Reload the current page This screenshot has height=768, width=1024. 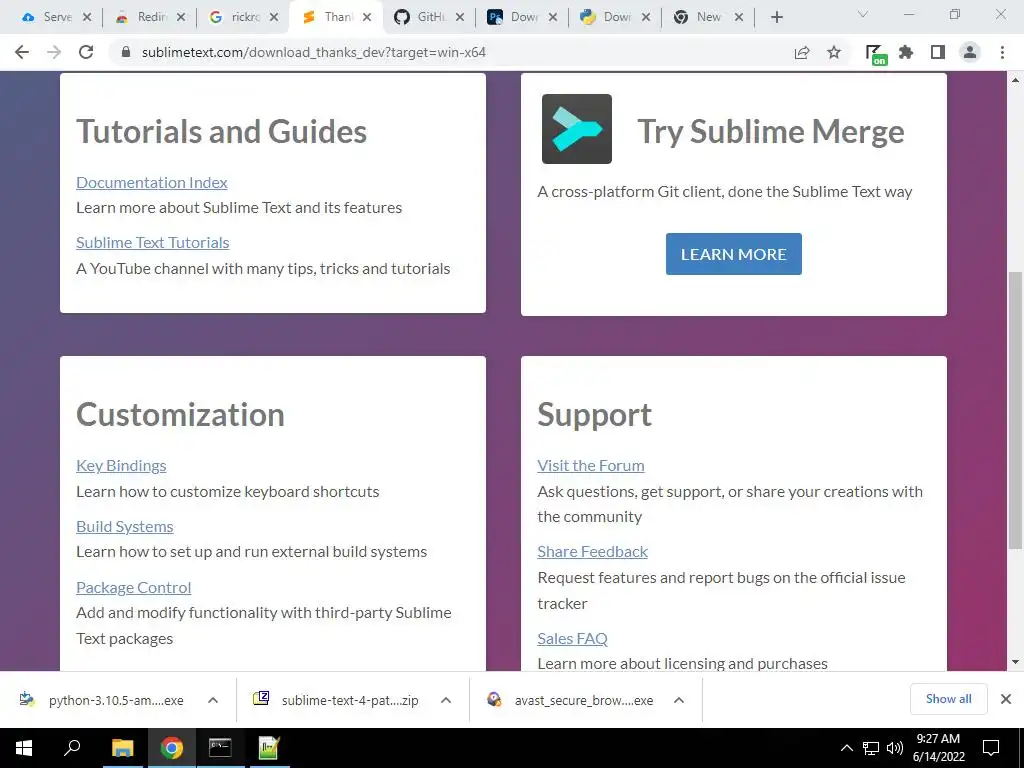(86, 52)
